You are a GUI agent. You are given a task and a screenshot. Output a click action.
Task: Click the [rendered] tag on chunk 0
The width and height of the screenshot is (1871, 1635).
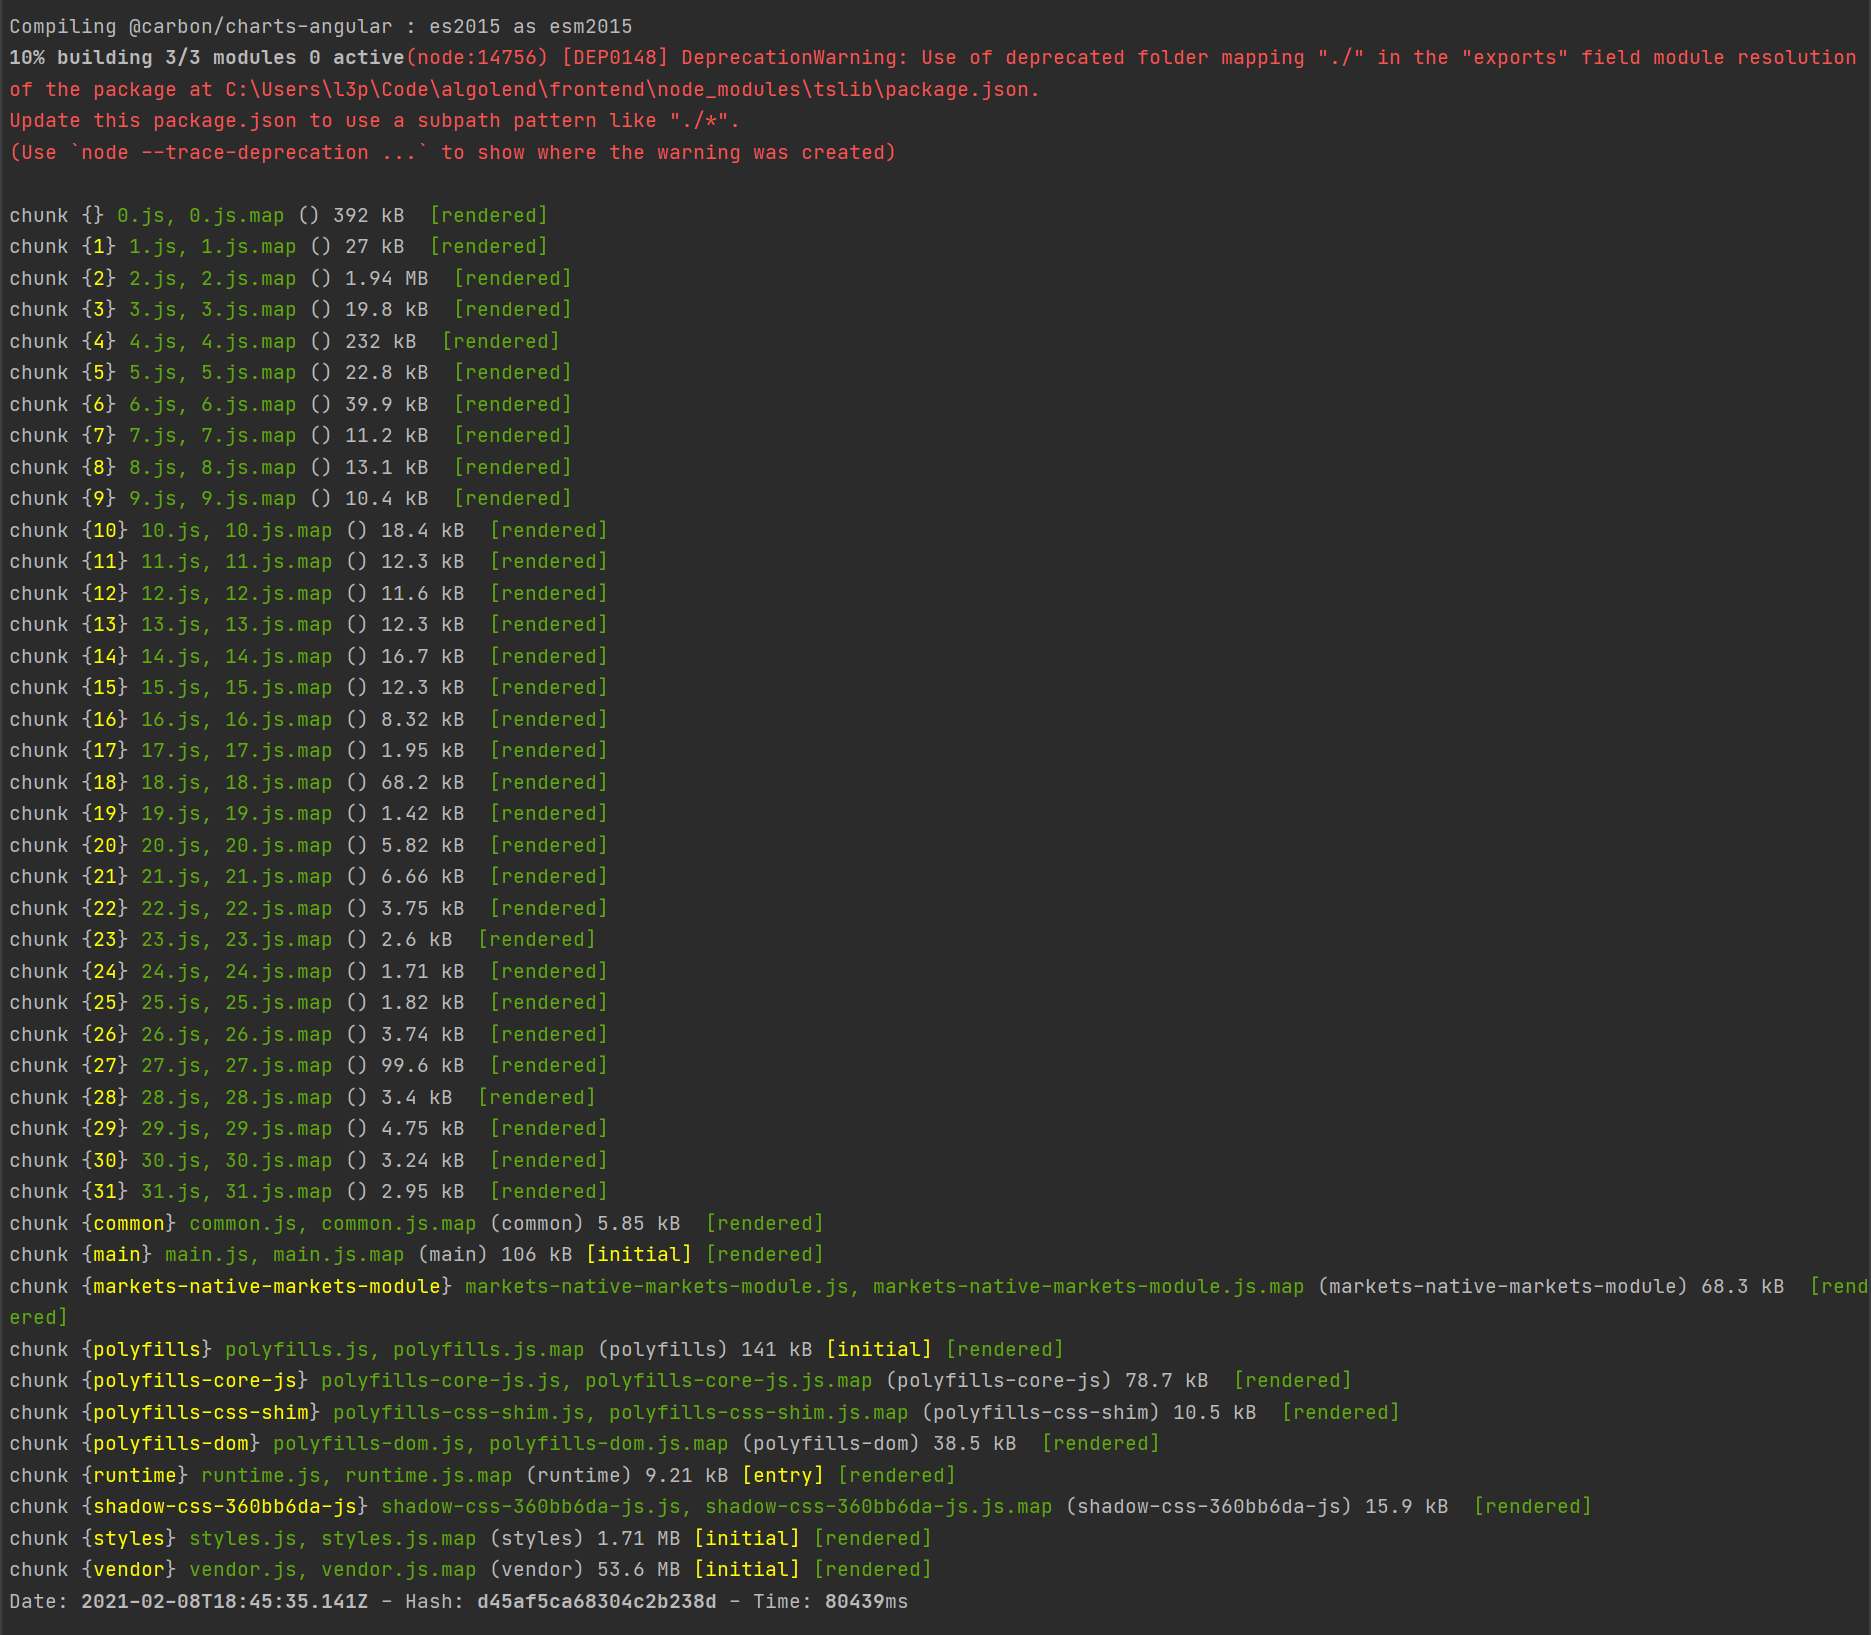[490, 214]
